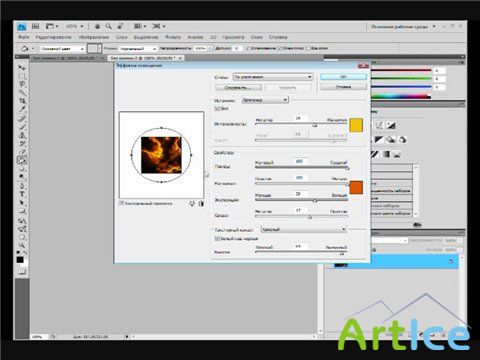Image resolution: width=480 pixels, height=360 pixels.
Task: Select the Blur tool
Action: pyautogui.click(x=22, y=169)
